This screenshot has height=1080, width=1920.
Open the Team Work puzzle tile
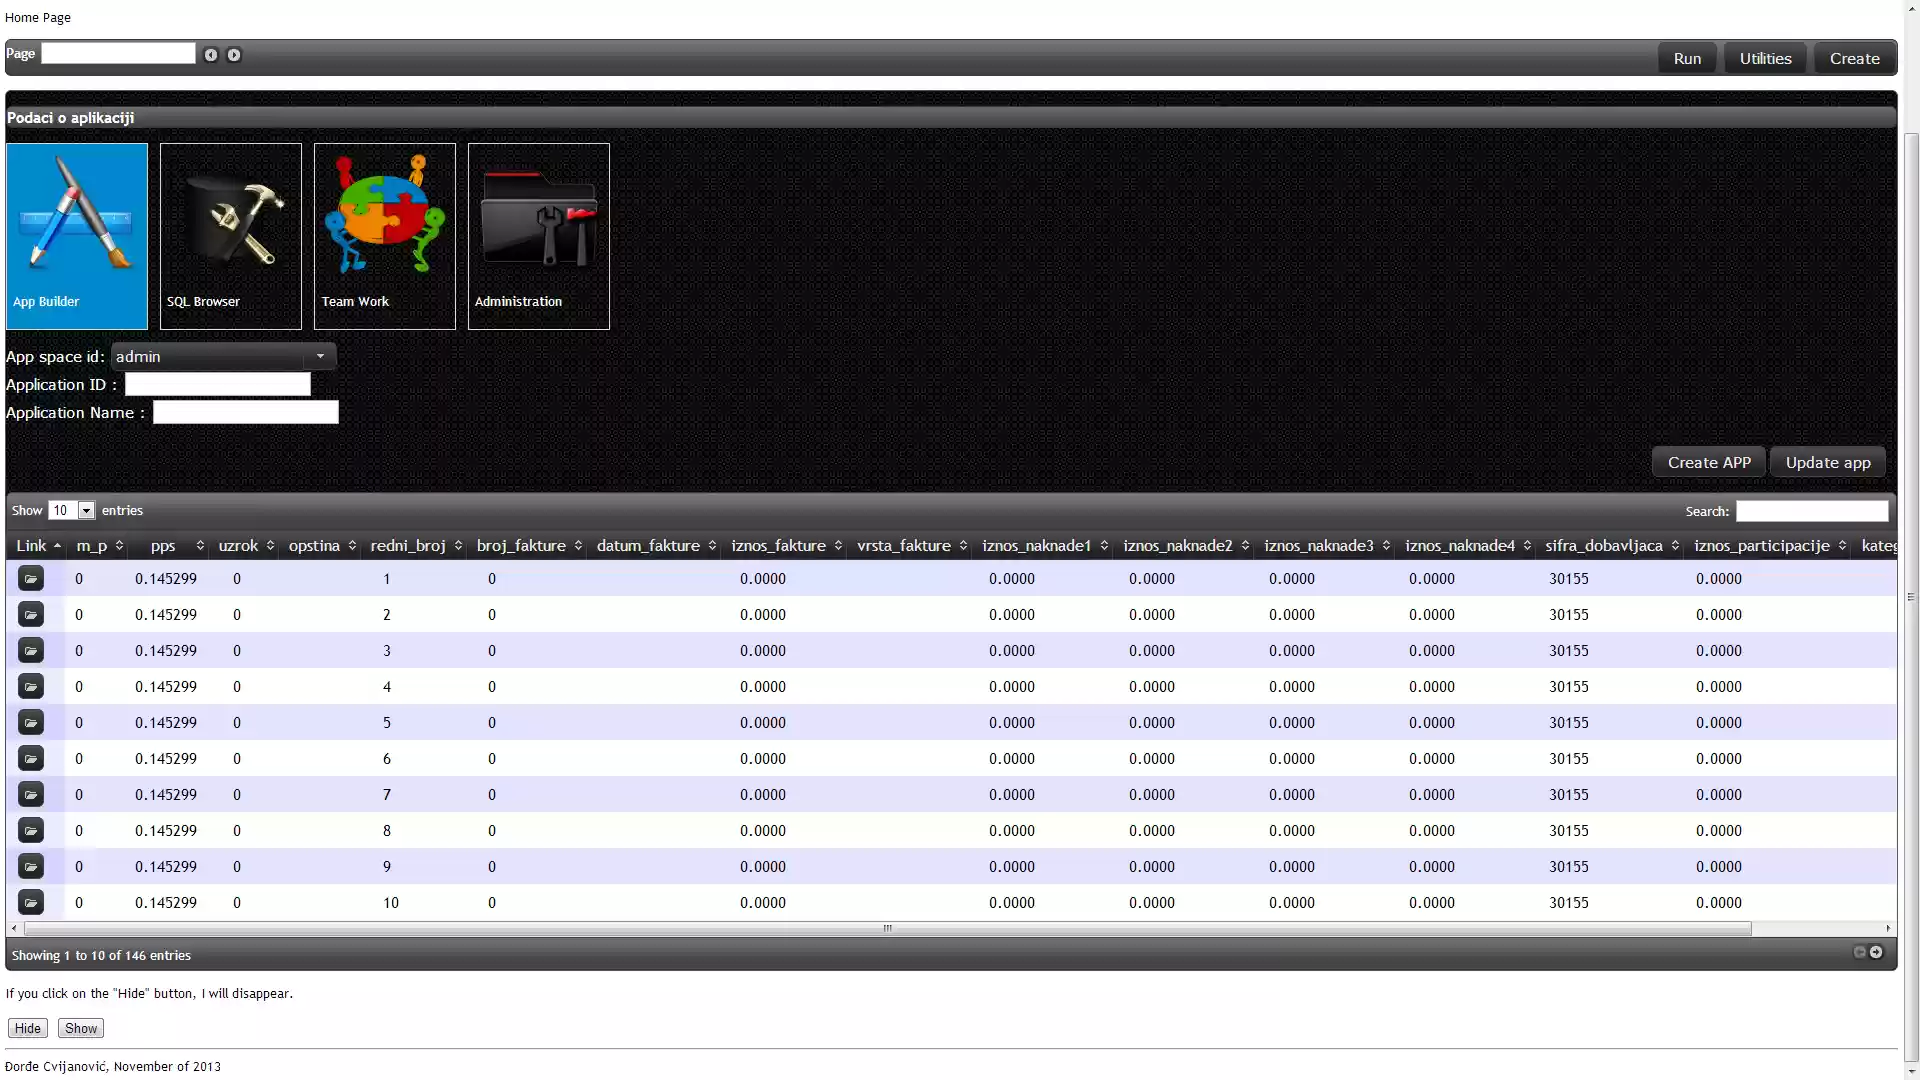(x=385, y=236)
